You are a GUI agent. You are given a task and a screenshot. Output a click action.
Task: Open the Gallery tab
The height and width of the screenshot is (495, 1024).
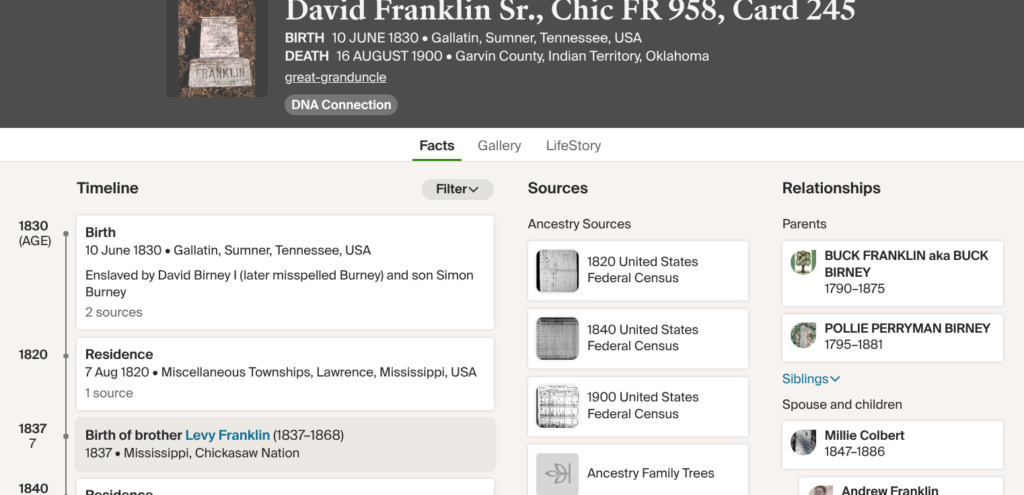click(499, 146)
